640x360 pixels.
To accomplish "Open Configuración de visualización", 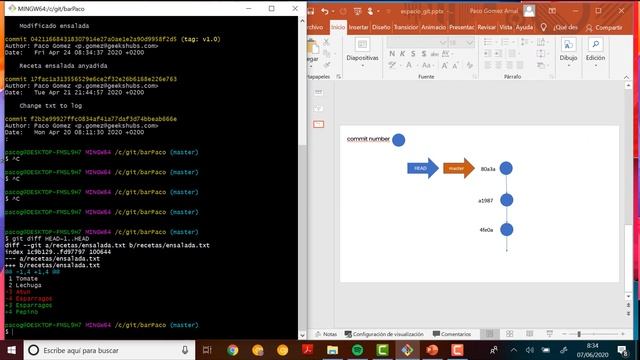I will (x=384, y=334).
